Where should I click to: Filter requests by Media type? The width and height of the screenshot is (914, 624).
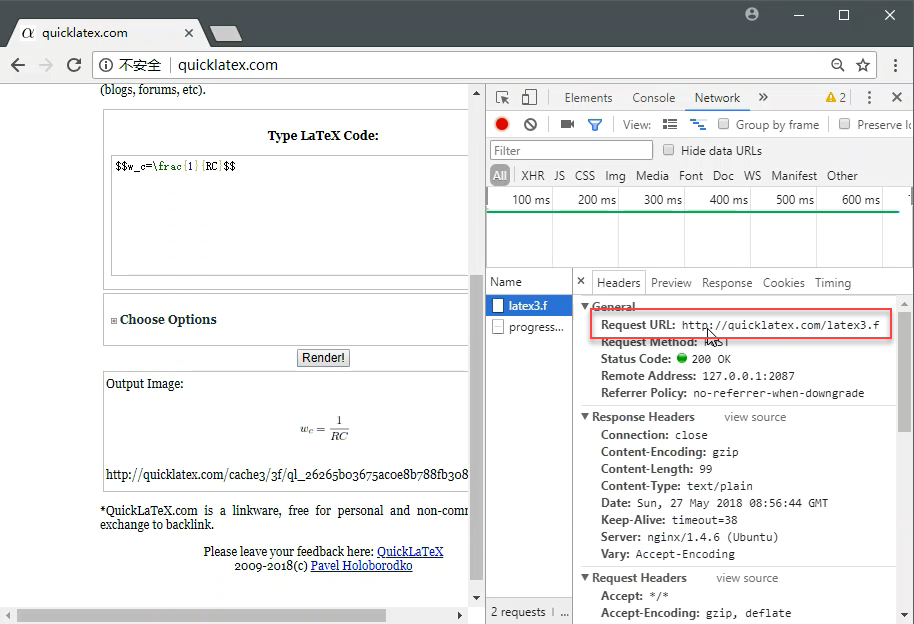(652, 176)
